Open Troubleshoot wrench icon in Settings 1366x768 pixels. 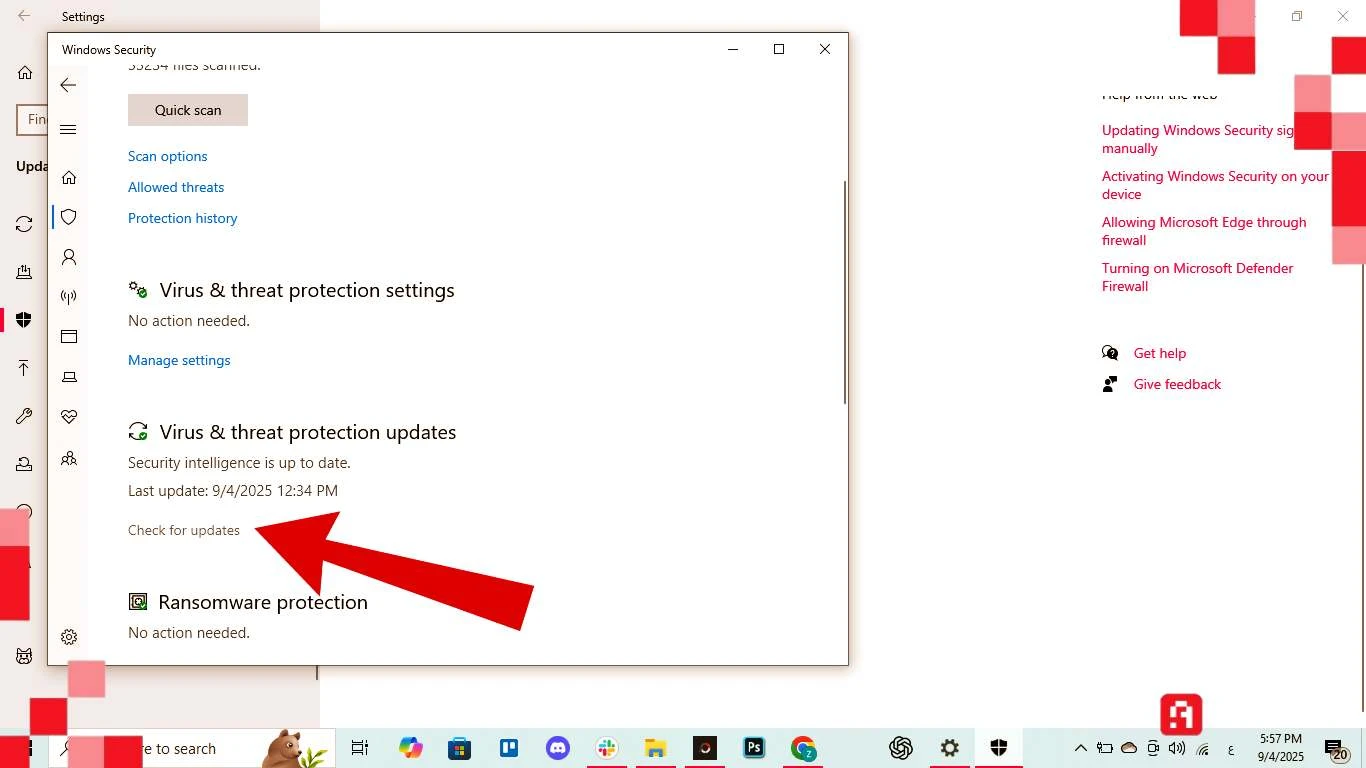(24, 416)
